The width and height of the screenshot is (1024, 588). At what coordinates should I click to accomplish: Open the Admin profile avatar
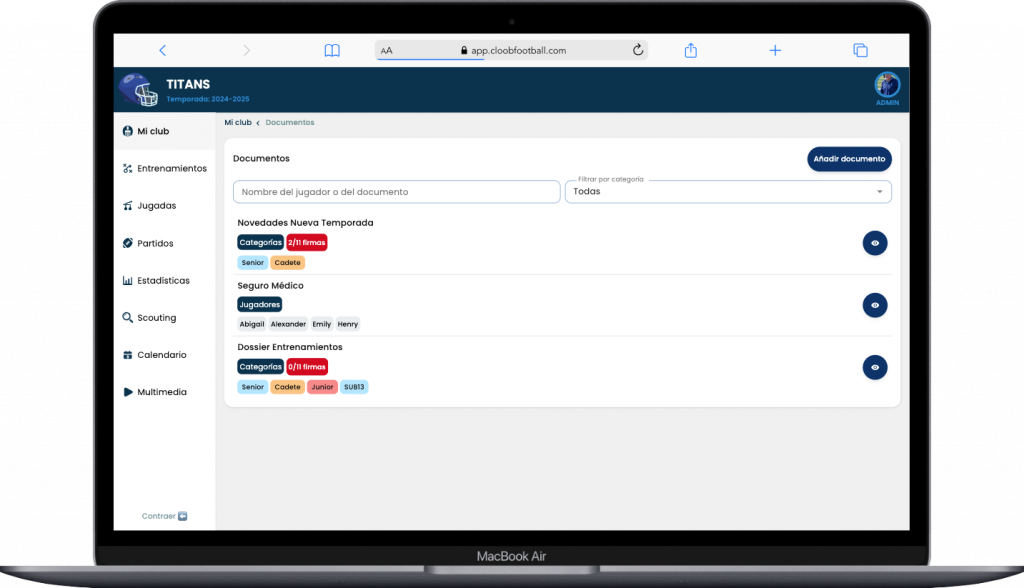(x=887, y=84)
